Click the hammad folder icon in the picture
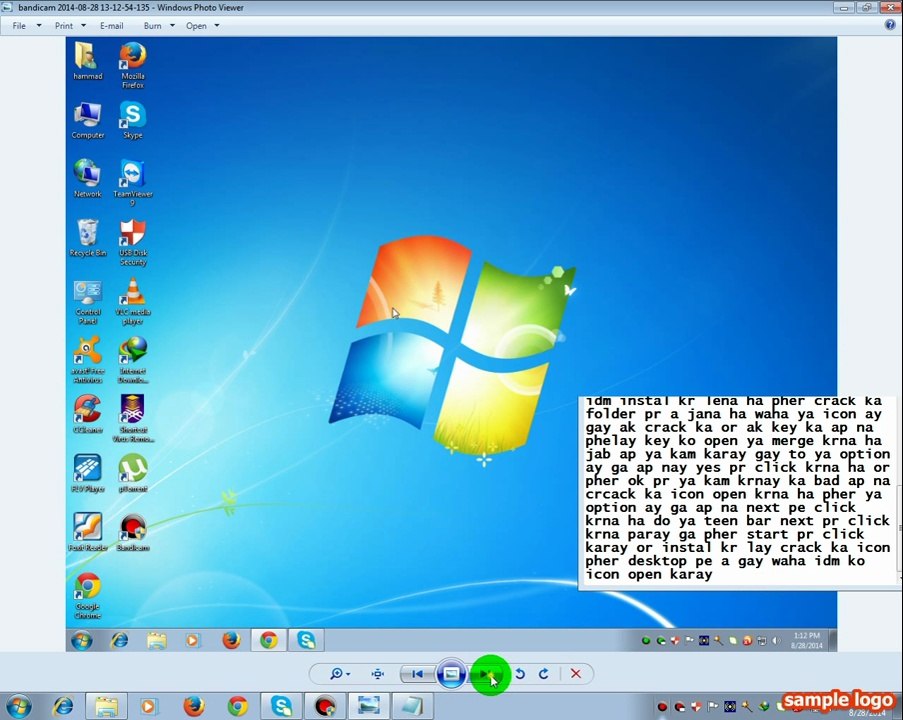 pyautogui.click(x=88, y=62)
